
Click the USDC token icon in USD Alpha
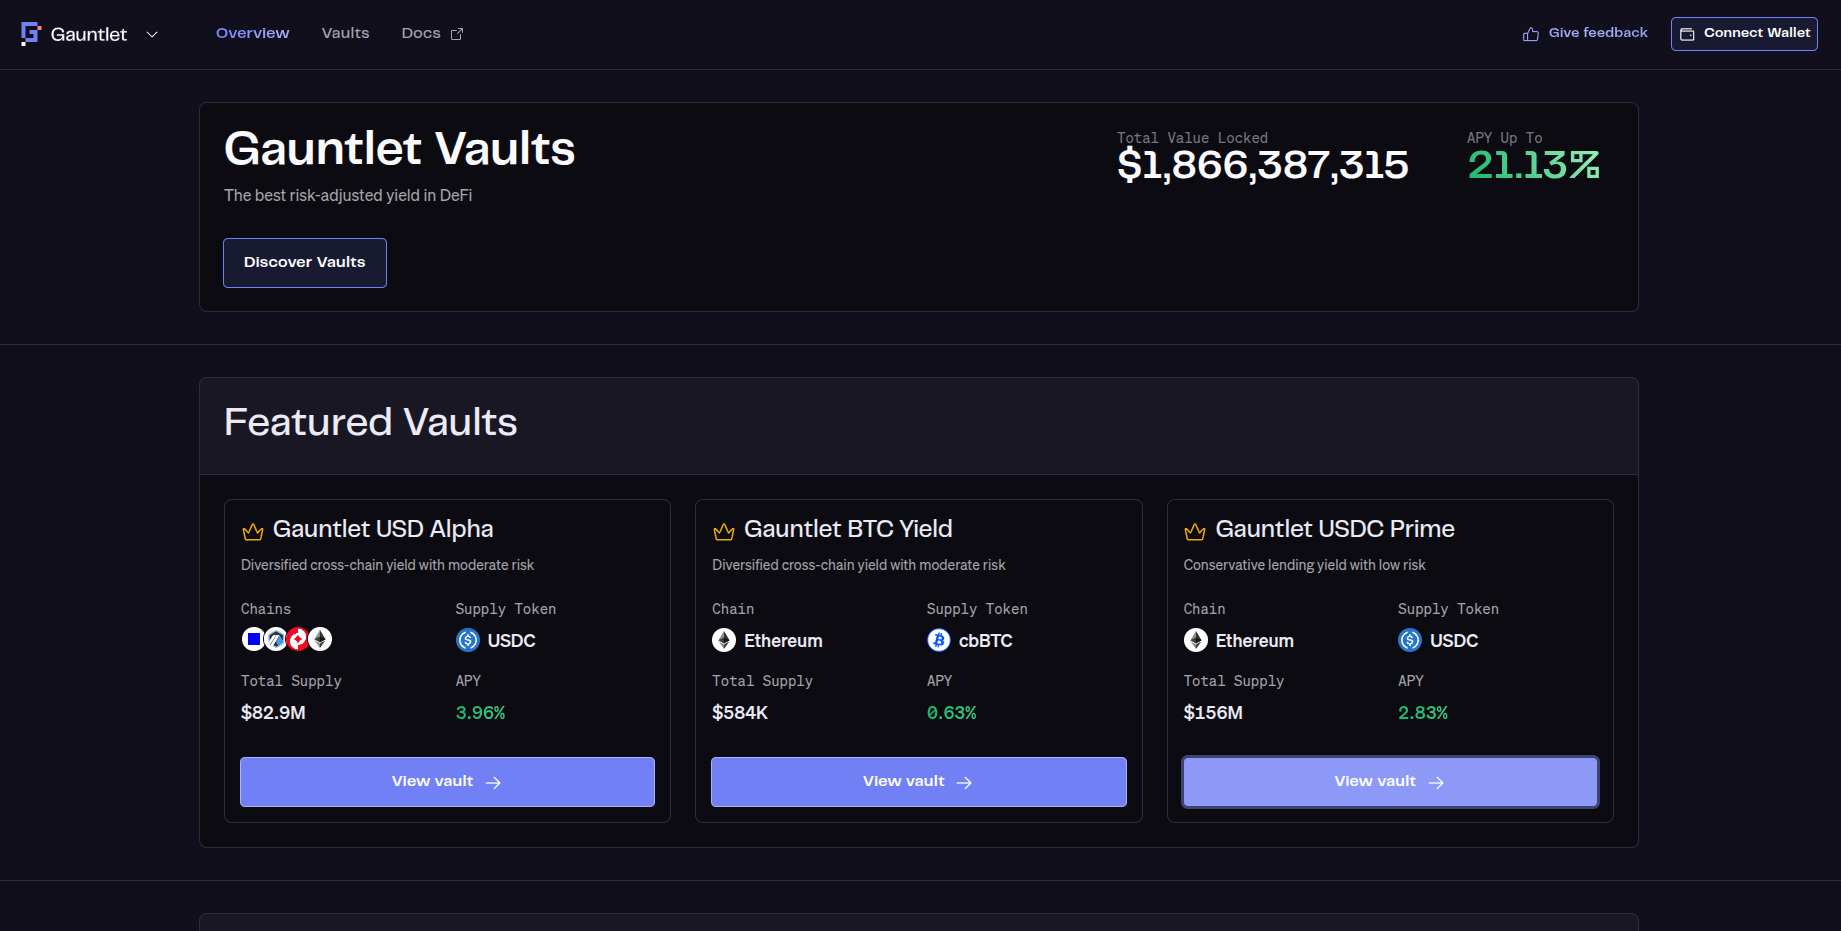point(468,640)
